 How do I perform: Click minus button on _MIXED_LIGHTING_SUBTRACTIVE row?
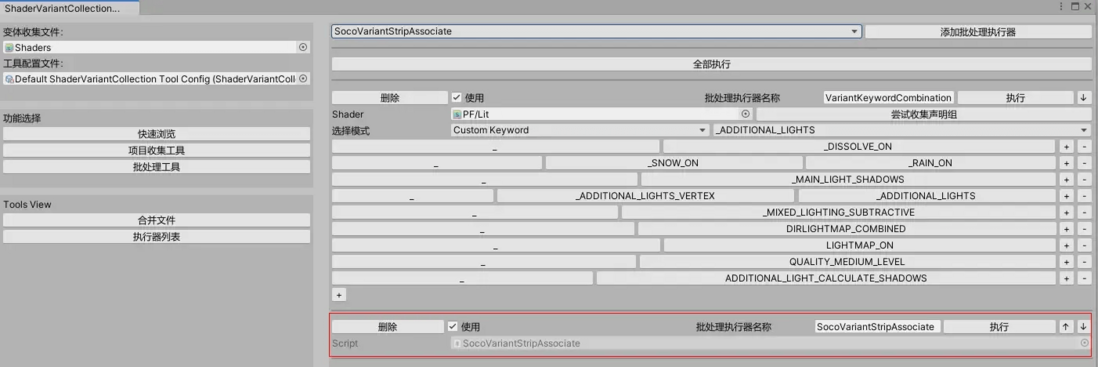(x=1083, y=212)
